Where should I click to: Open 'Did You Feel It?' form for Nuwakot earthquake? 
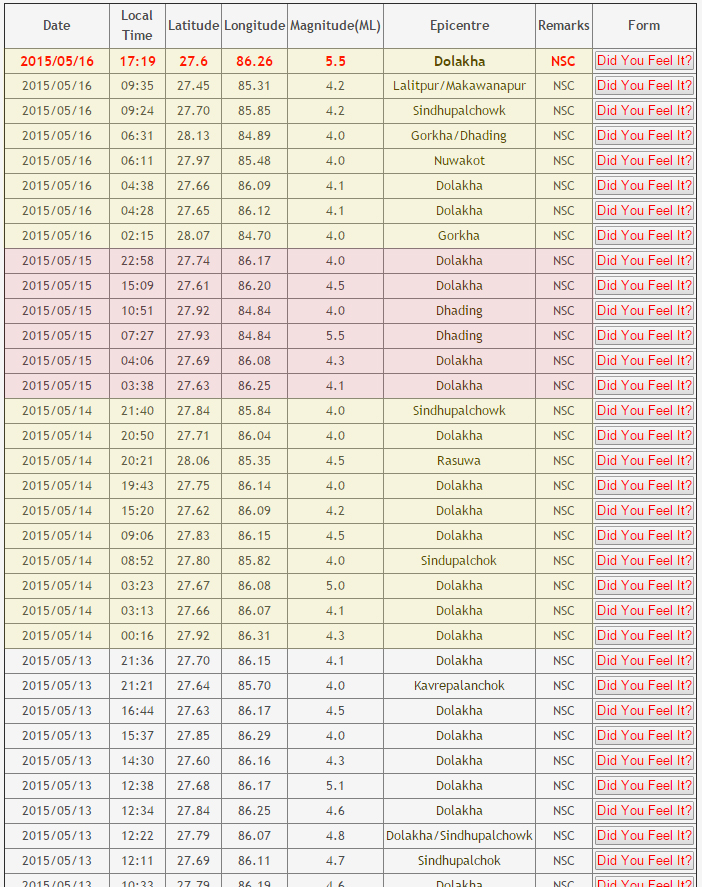[644, 161]
